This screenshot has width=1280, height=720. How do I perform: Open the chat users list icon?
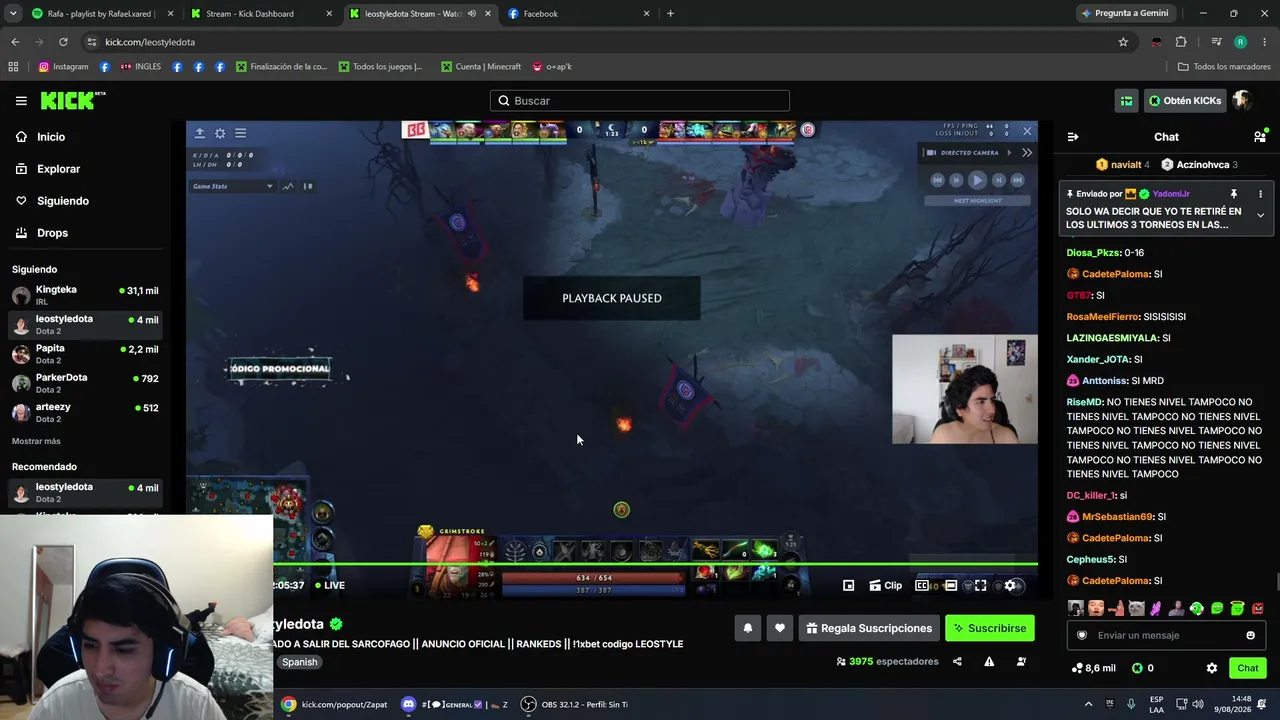point(1260,136)
